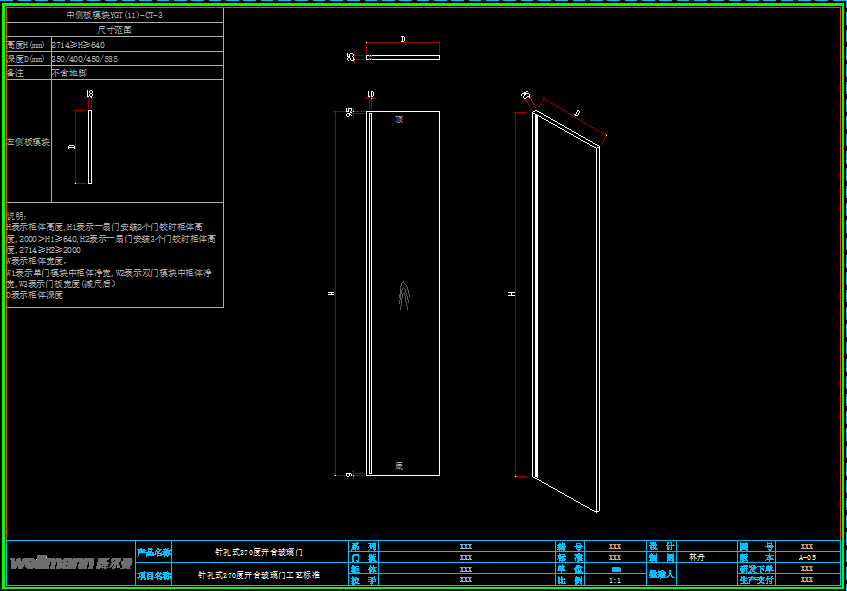Click the depth values cell 350/400/450/535
847x591 pixels.
(x=84, y=59)
